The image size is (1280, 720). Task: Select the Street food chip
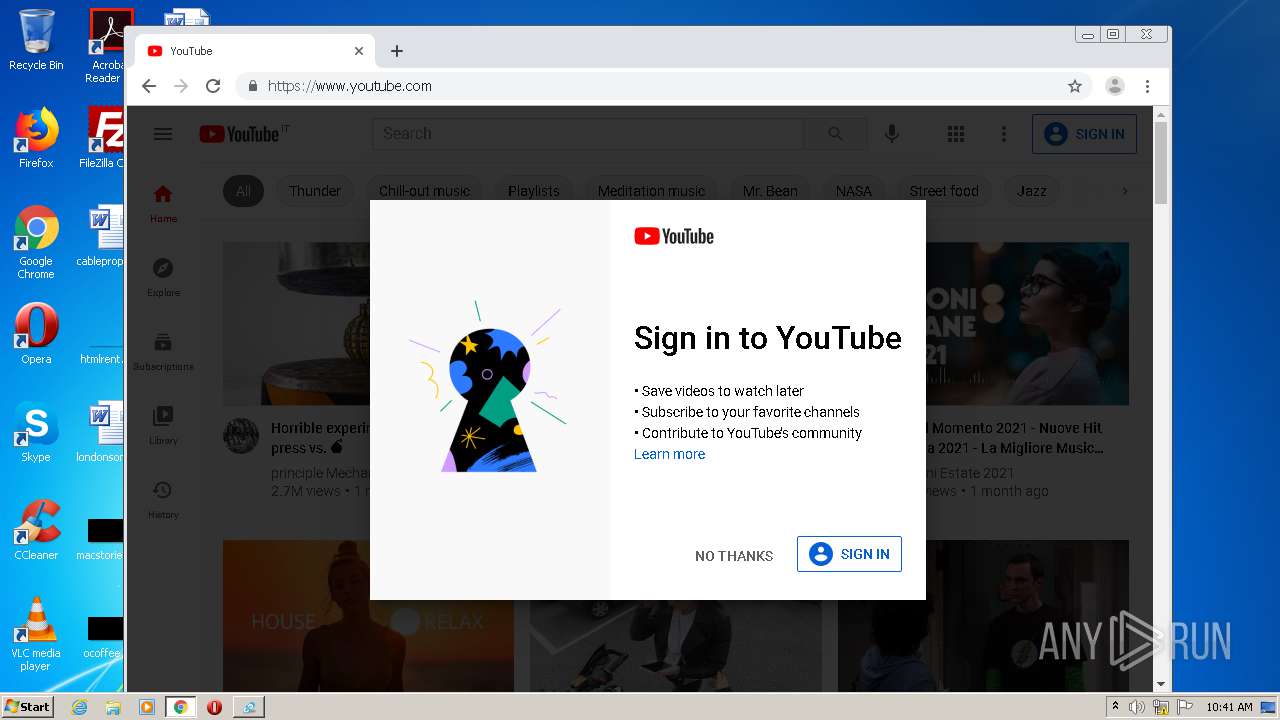pos(944,191)
